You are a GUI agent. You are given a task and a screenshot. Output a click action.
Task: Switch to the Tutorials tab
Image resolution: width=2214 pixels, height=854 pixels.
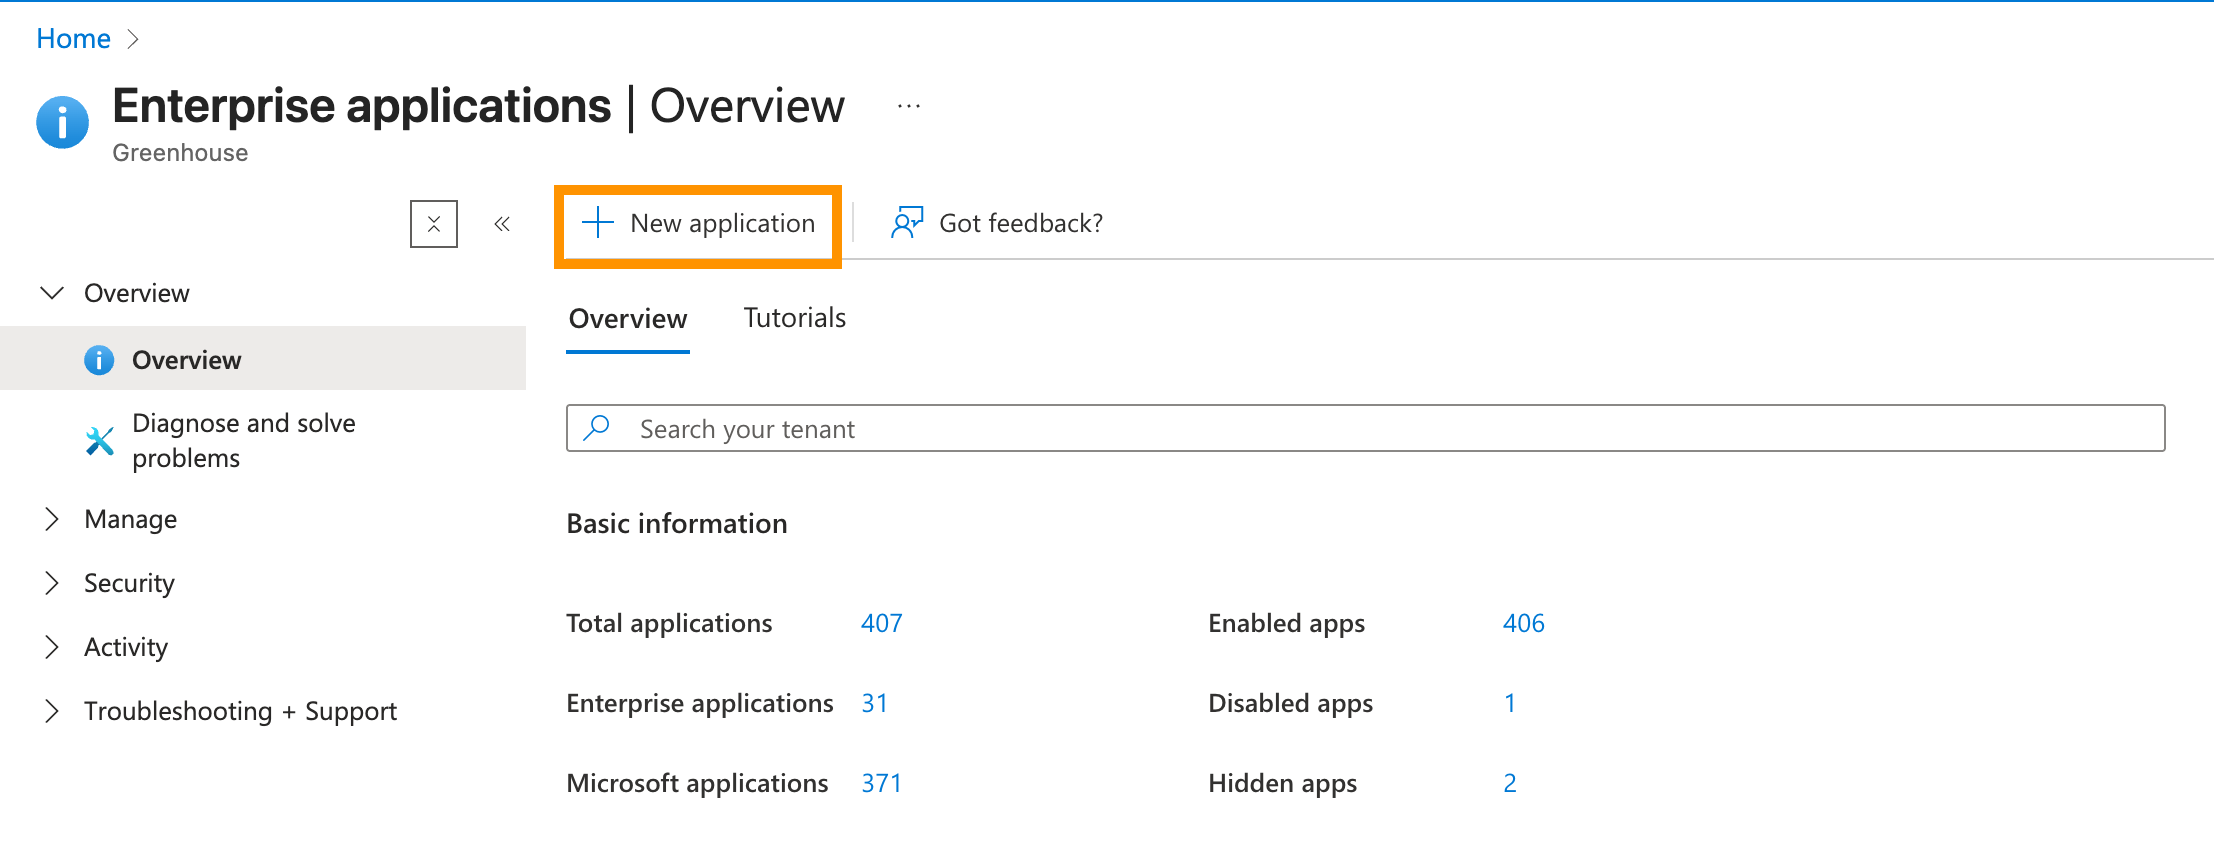[x=794, y=318]
